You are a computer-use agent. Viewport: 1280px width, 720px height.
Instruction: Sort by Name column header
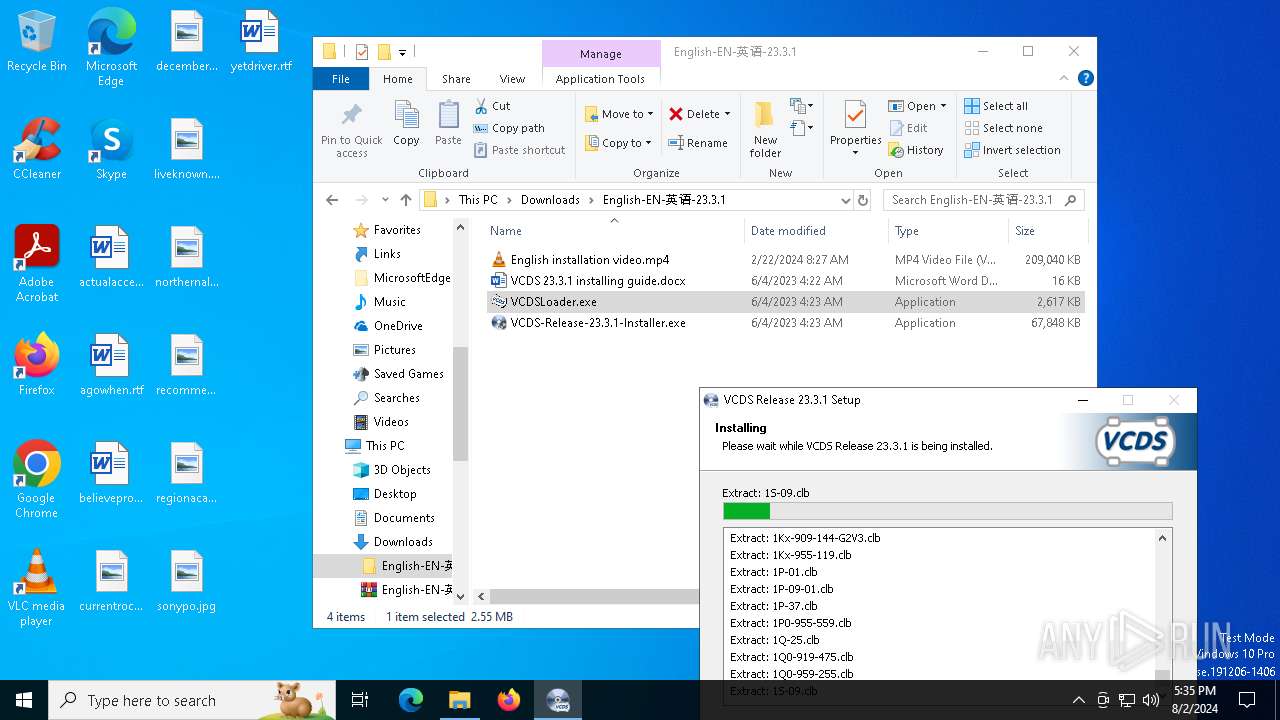[614, 231]
